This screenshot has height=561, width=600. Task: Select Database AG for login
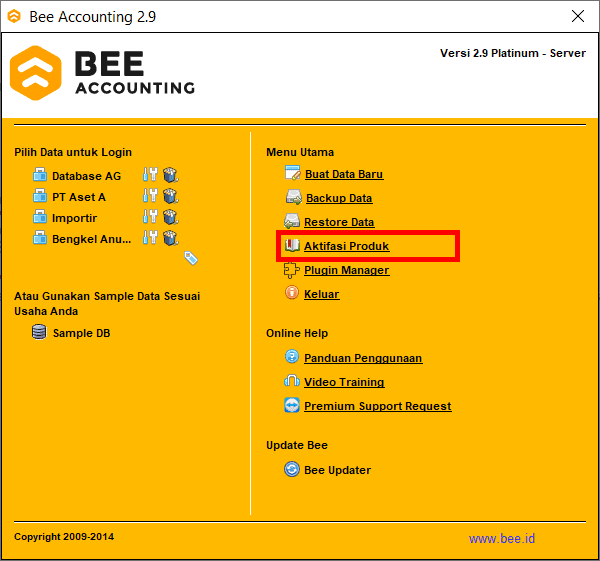point(86,176)
